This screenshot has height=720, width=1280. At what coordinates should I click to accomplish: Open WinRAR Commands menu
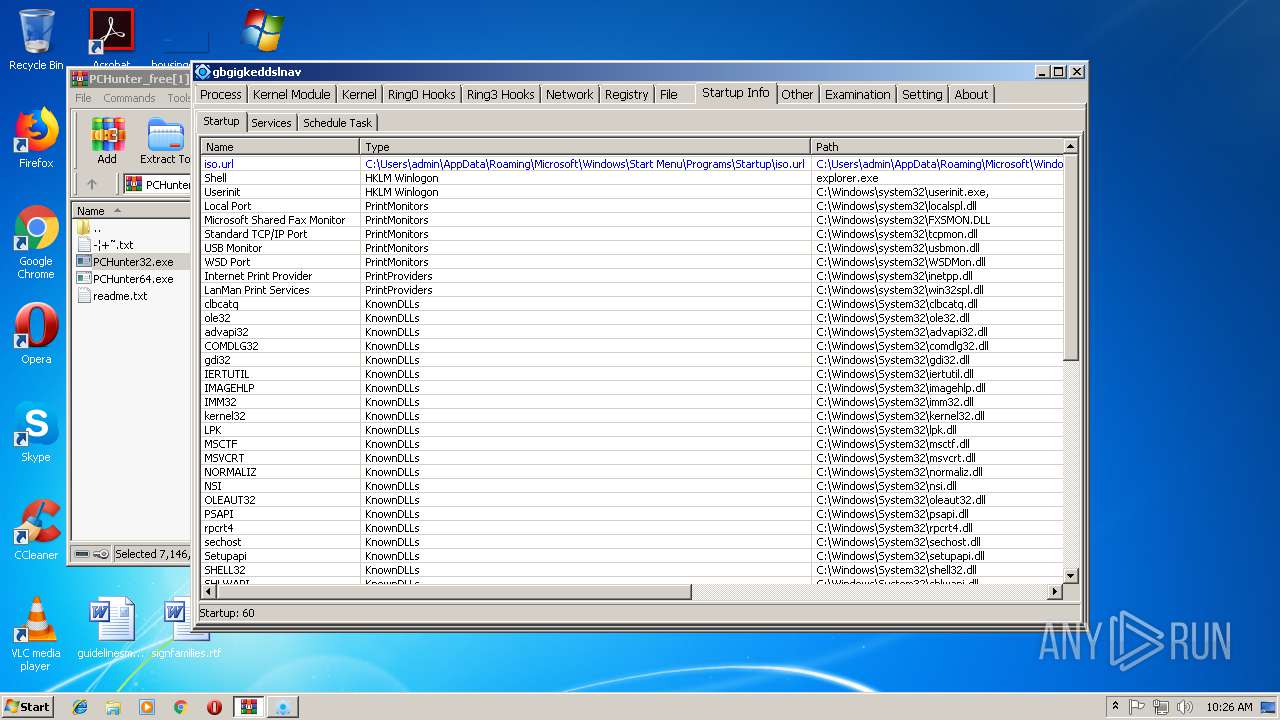(x=129, y=98)
